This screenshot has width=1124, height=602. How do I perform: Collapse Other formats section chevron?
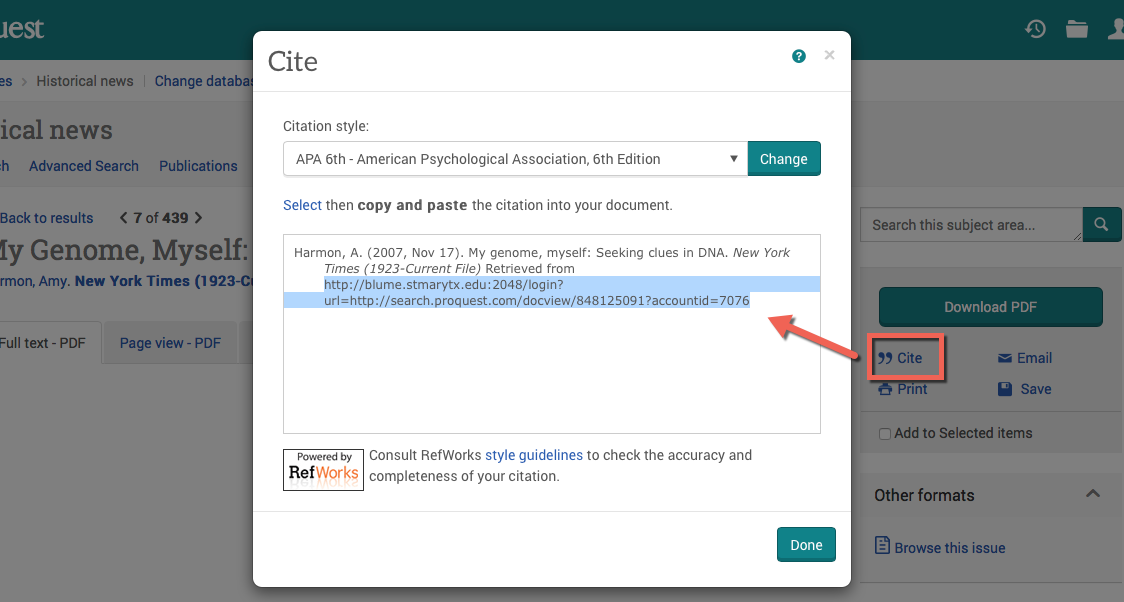tap(1092, 494)
